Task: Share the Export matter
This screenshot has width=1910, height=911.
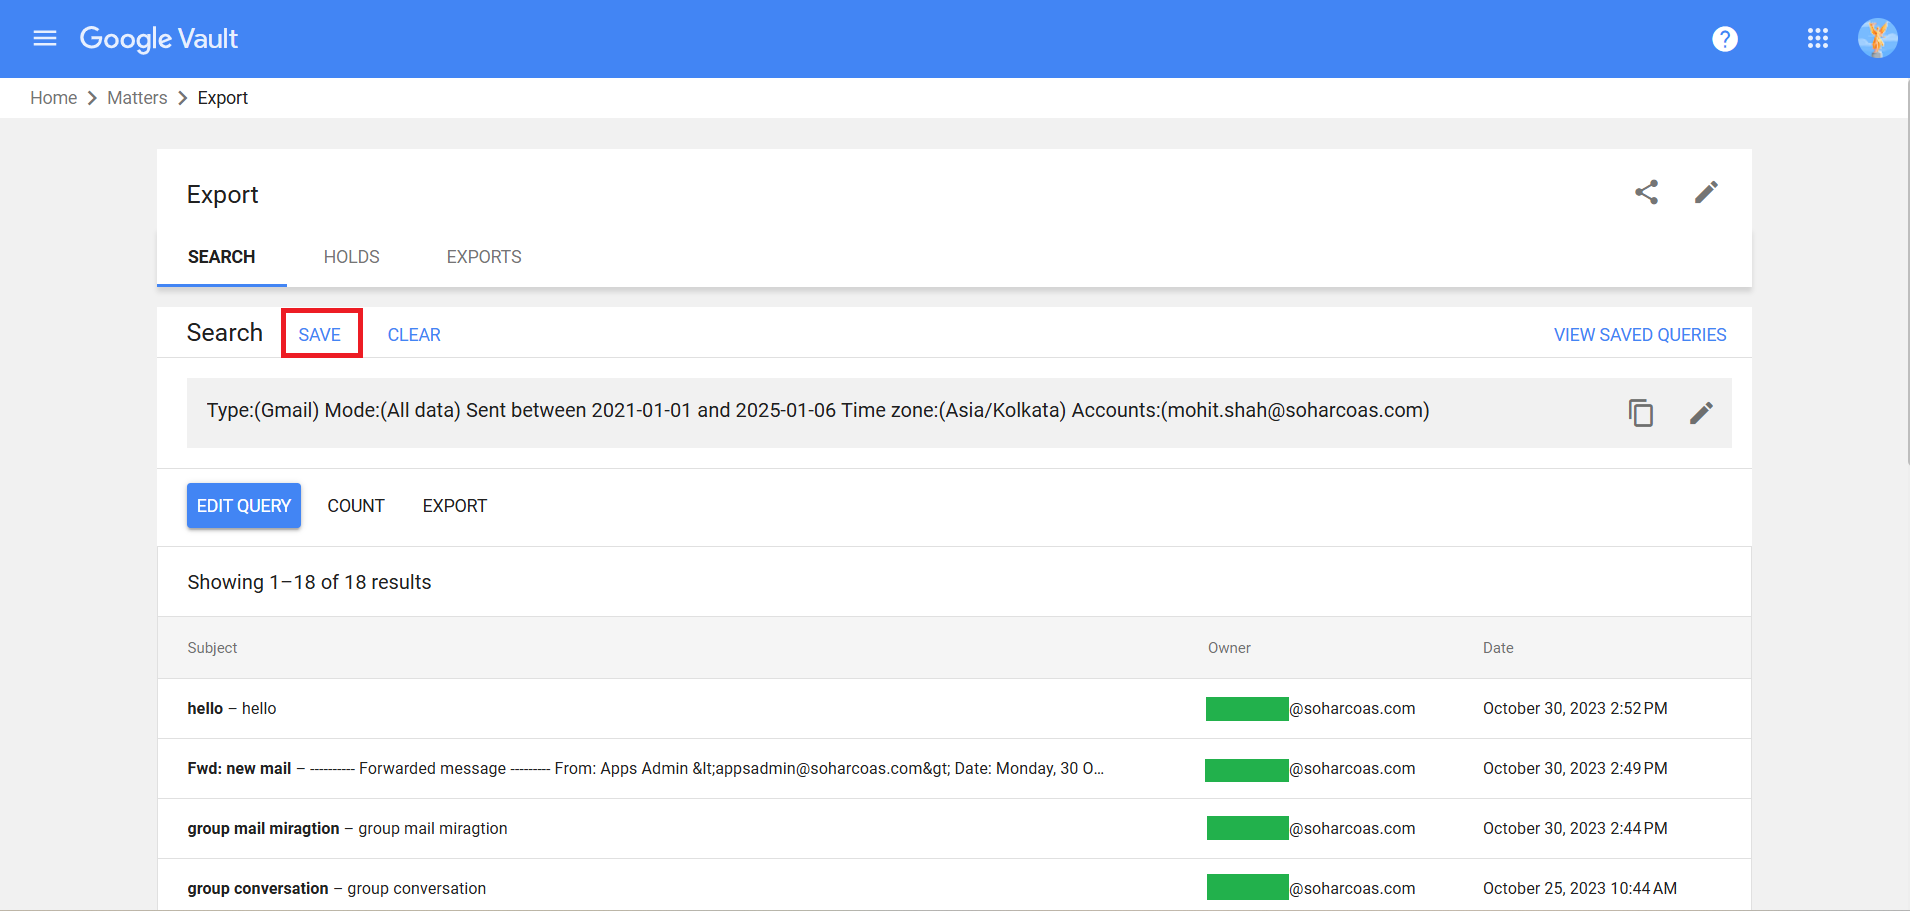Action: pos(1646,192)
